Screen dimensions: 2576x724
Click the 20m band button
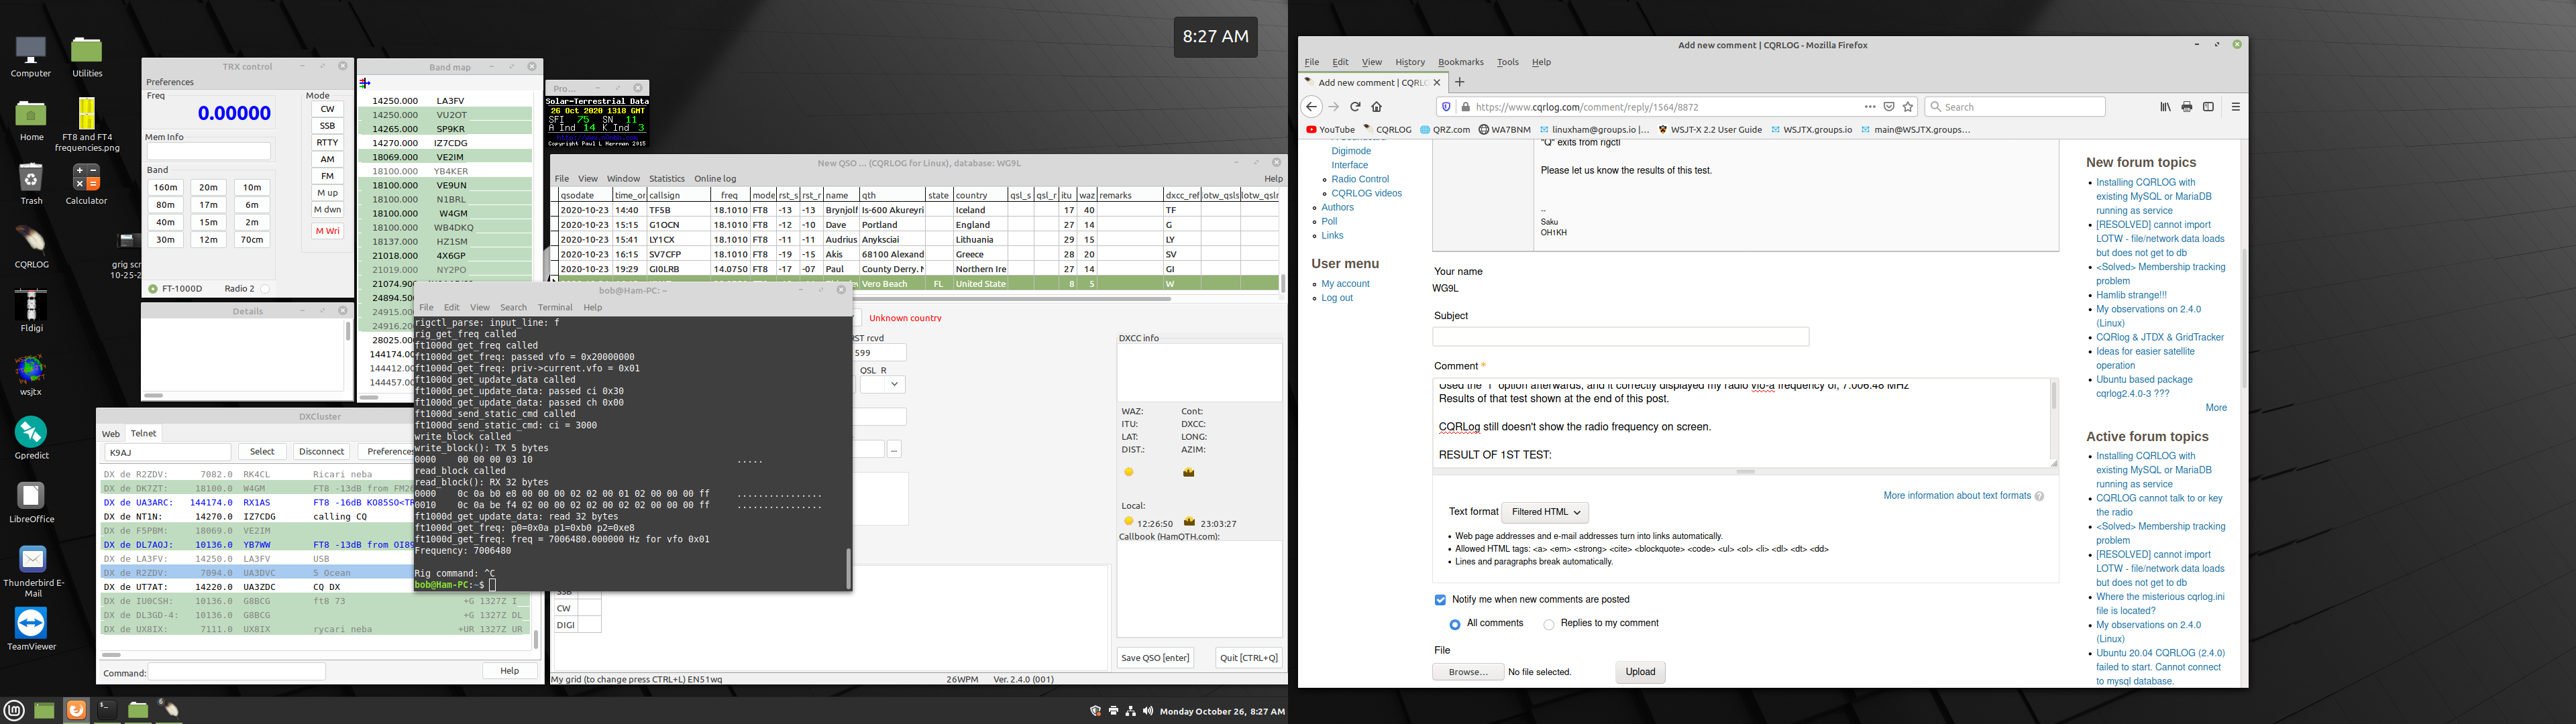pyautogui.click(x=208, y=187)
